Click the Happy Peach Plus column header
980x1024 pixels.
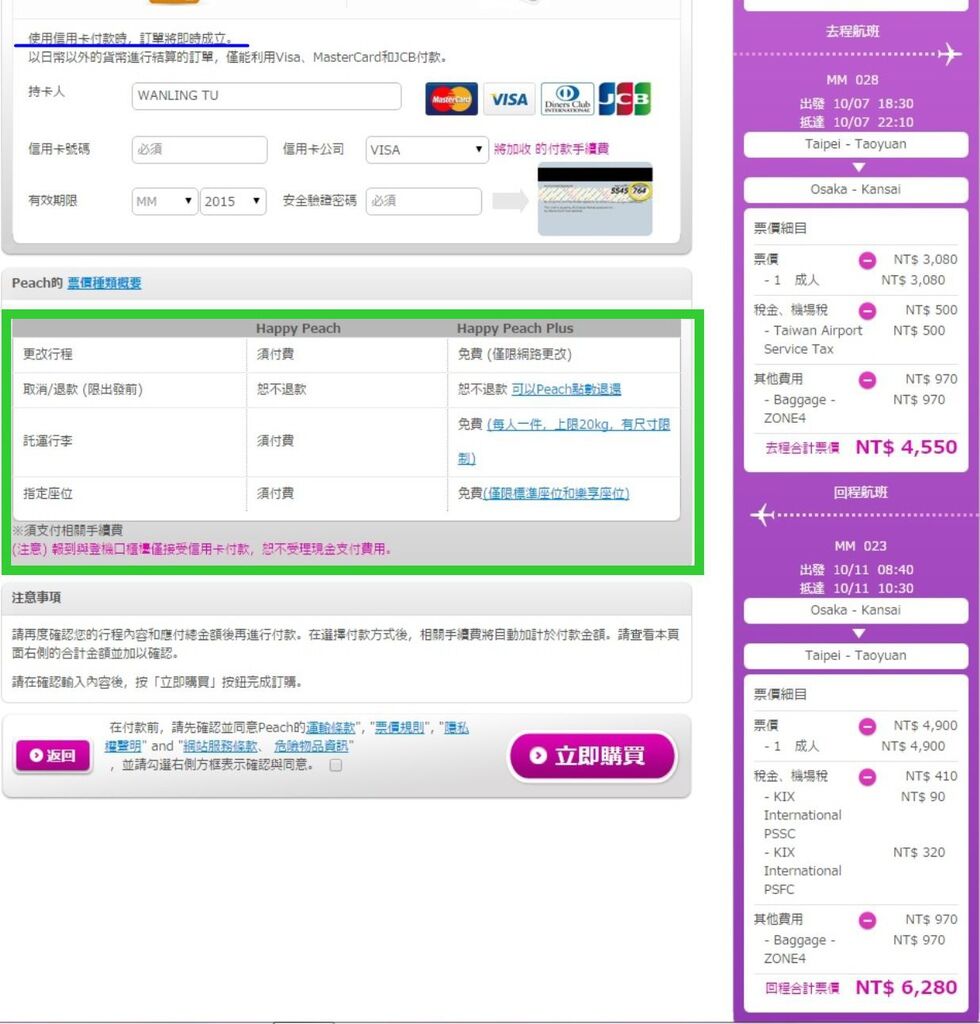(x=515, y=328)
